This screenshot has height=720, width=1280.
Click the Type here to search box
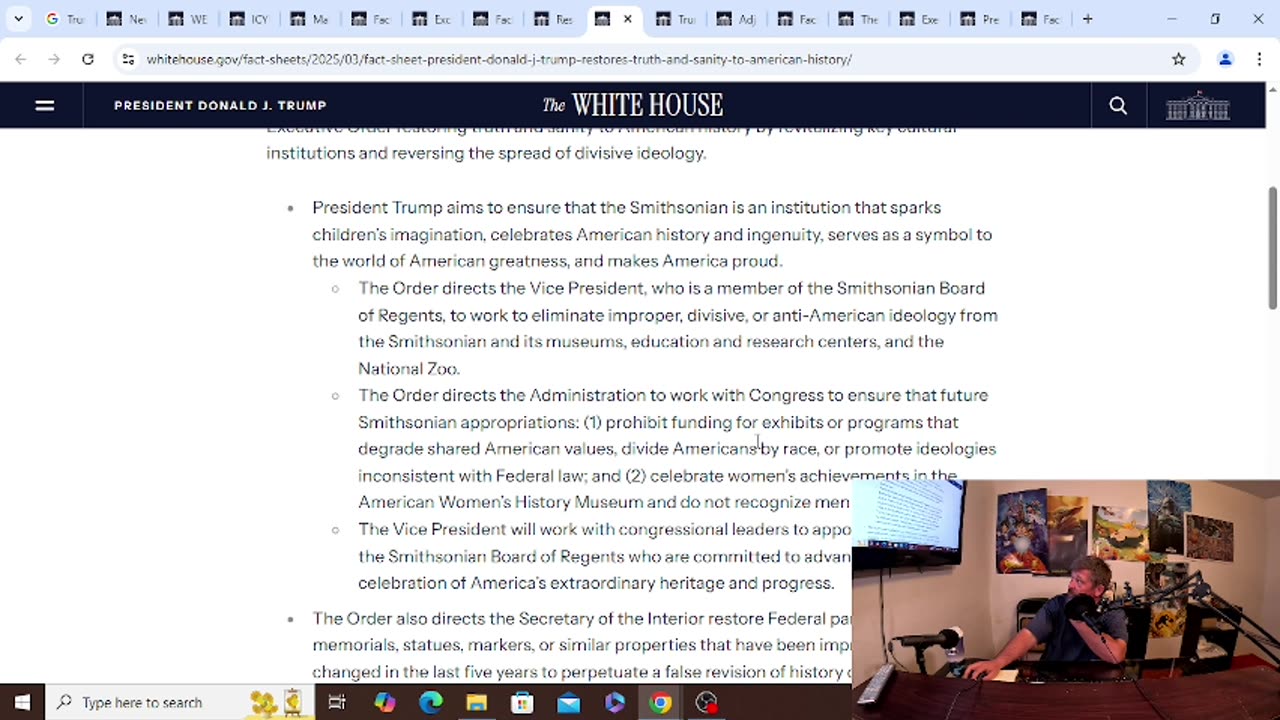[x=180, y=702]
